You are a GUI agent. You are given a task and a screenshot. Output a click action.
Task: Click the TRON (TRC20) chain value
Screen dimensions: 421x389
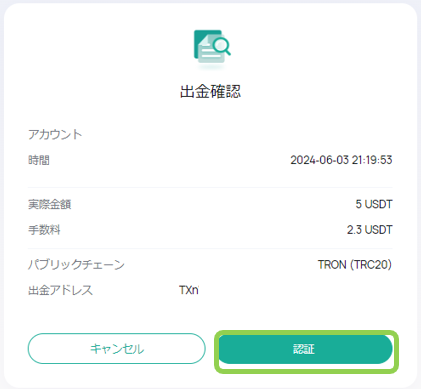[355, 265]
